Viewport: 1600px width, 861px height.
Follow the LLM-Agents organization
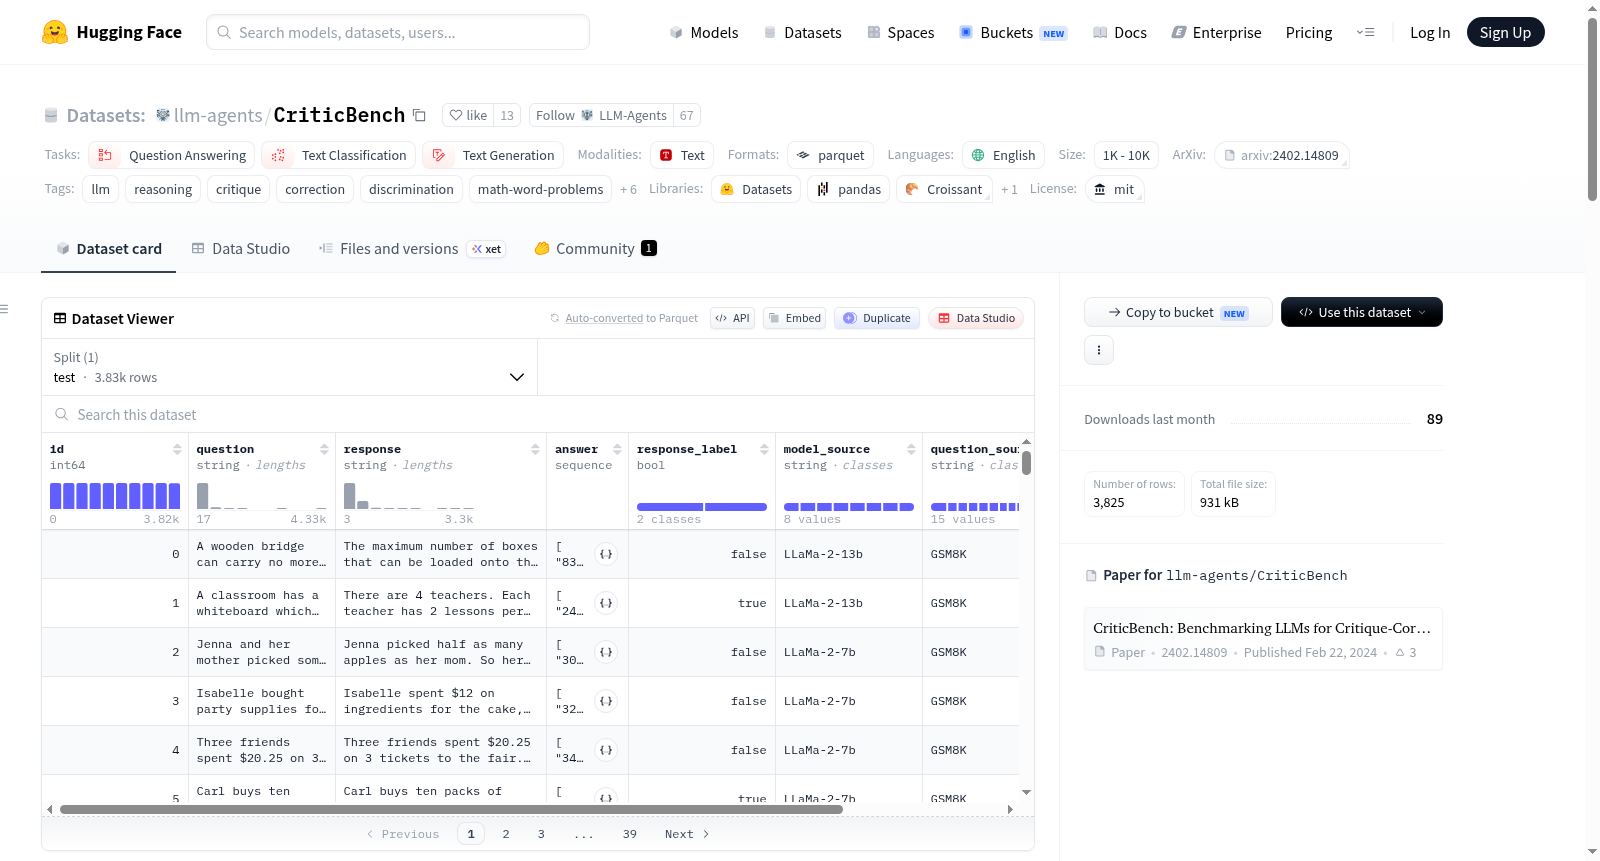click(x=601, y=115)
